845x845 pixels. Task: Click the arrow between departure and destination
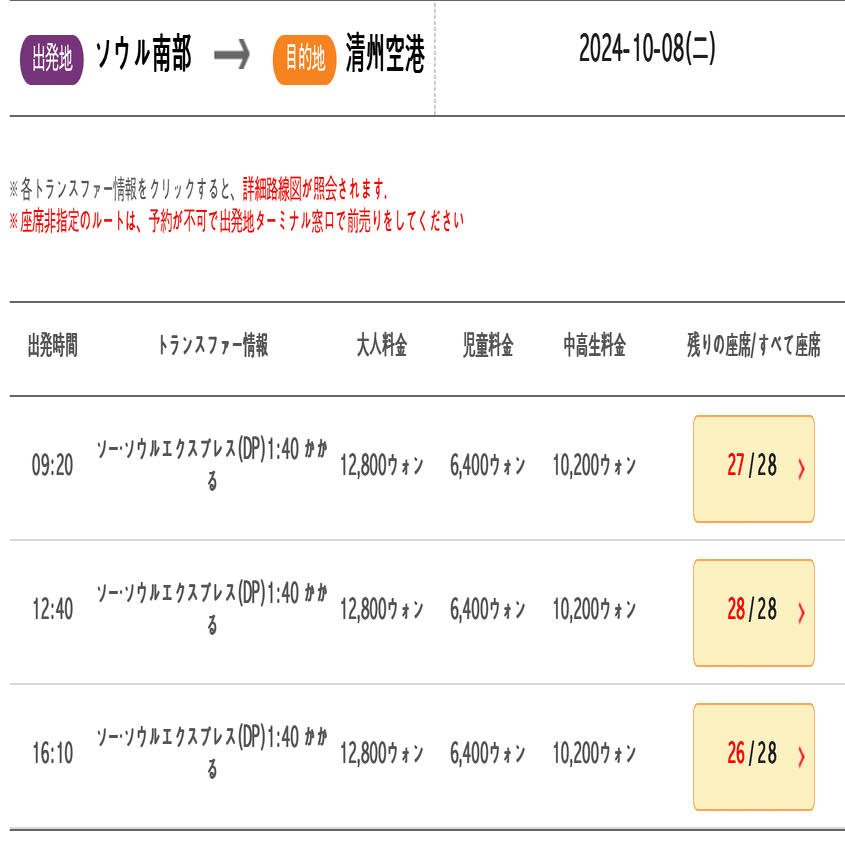click(x=232, y=57)
